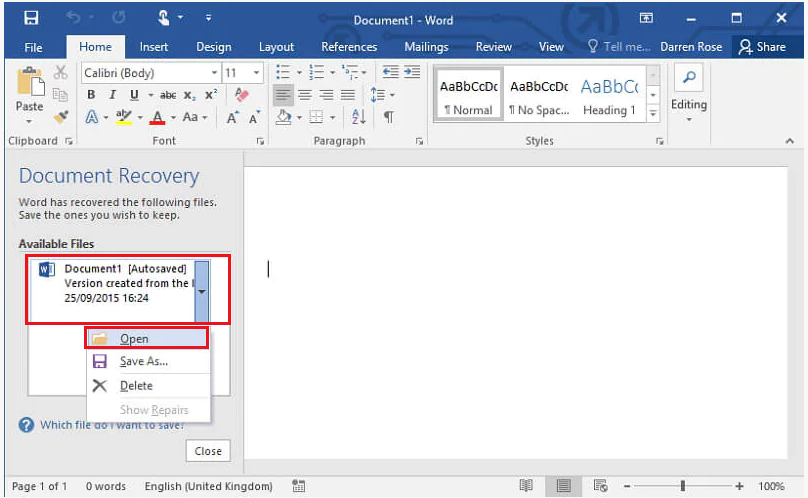This screenshot has height=498, width=808.
Task: Apply the yellow text highlight color
Action: coord(124,118)
